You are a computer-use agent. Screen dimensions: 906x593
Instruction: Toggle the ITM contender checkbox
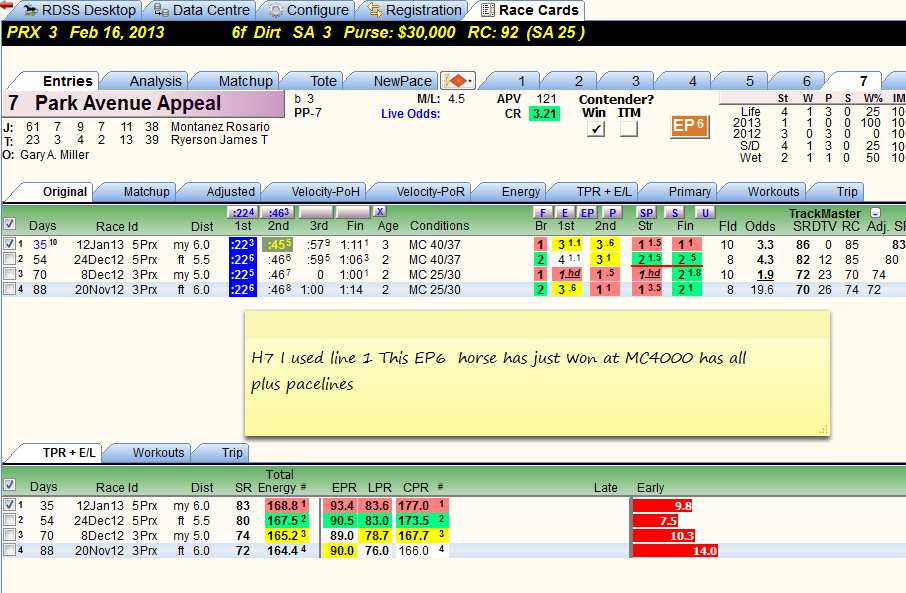(x=629, y=129)
